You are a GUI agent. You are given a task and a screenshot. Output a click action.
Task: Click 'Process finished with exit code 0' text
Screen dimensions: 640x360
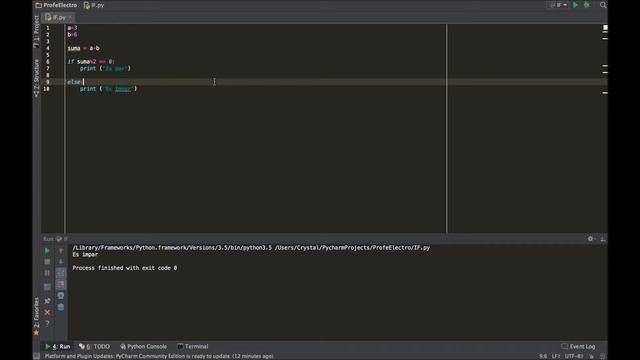pos(124,268)
